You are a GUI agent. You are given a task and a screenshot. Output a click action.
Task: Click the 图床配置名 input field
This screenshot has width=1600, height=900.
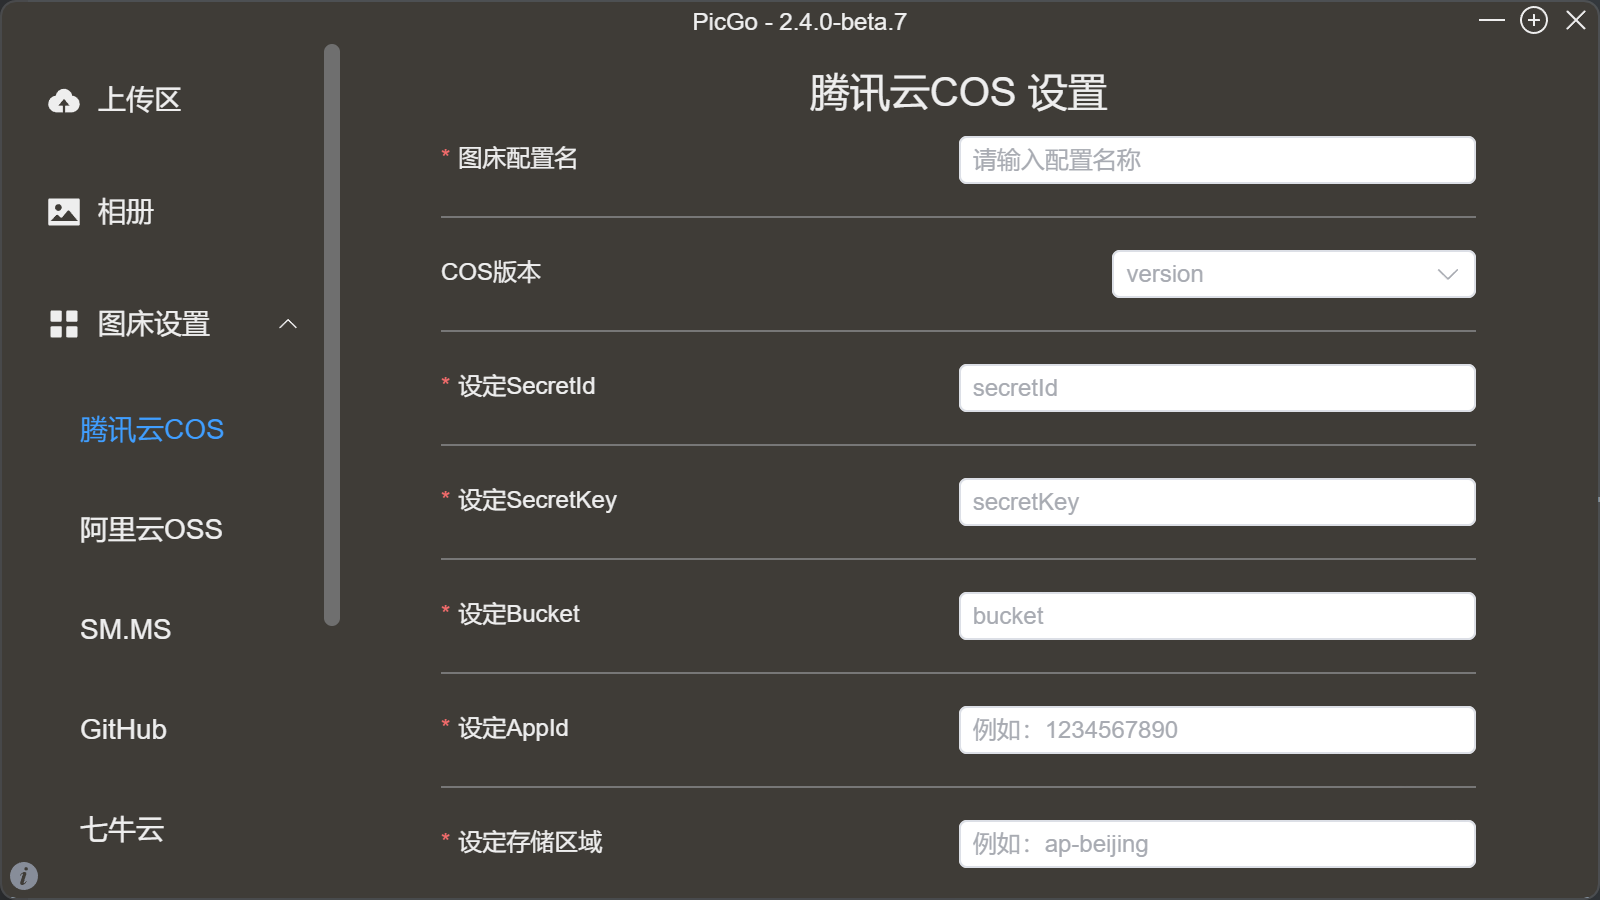tap(1216, 160)
